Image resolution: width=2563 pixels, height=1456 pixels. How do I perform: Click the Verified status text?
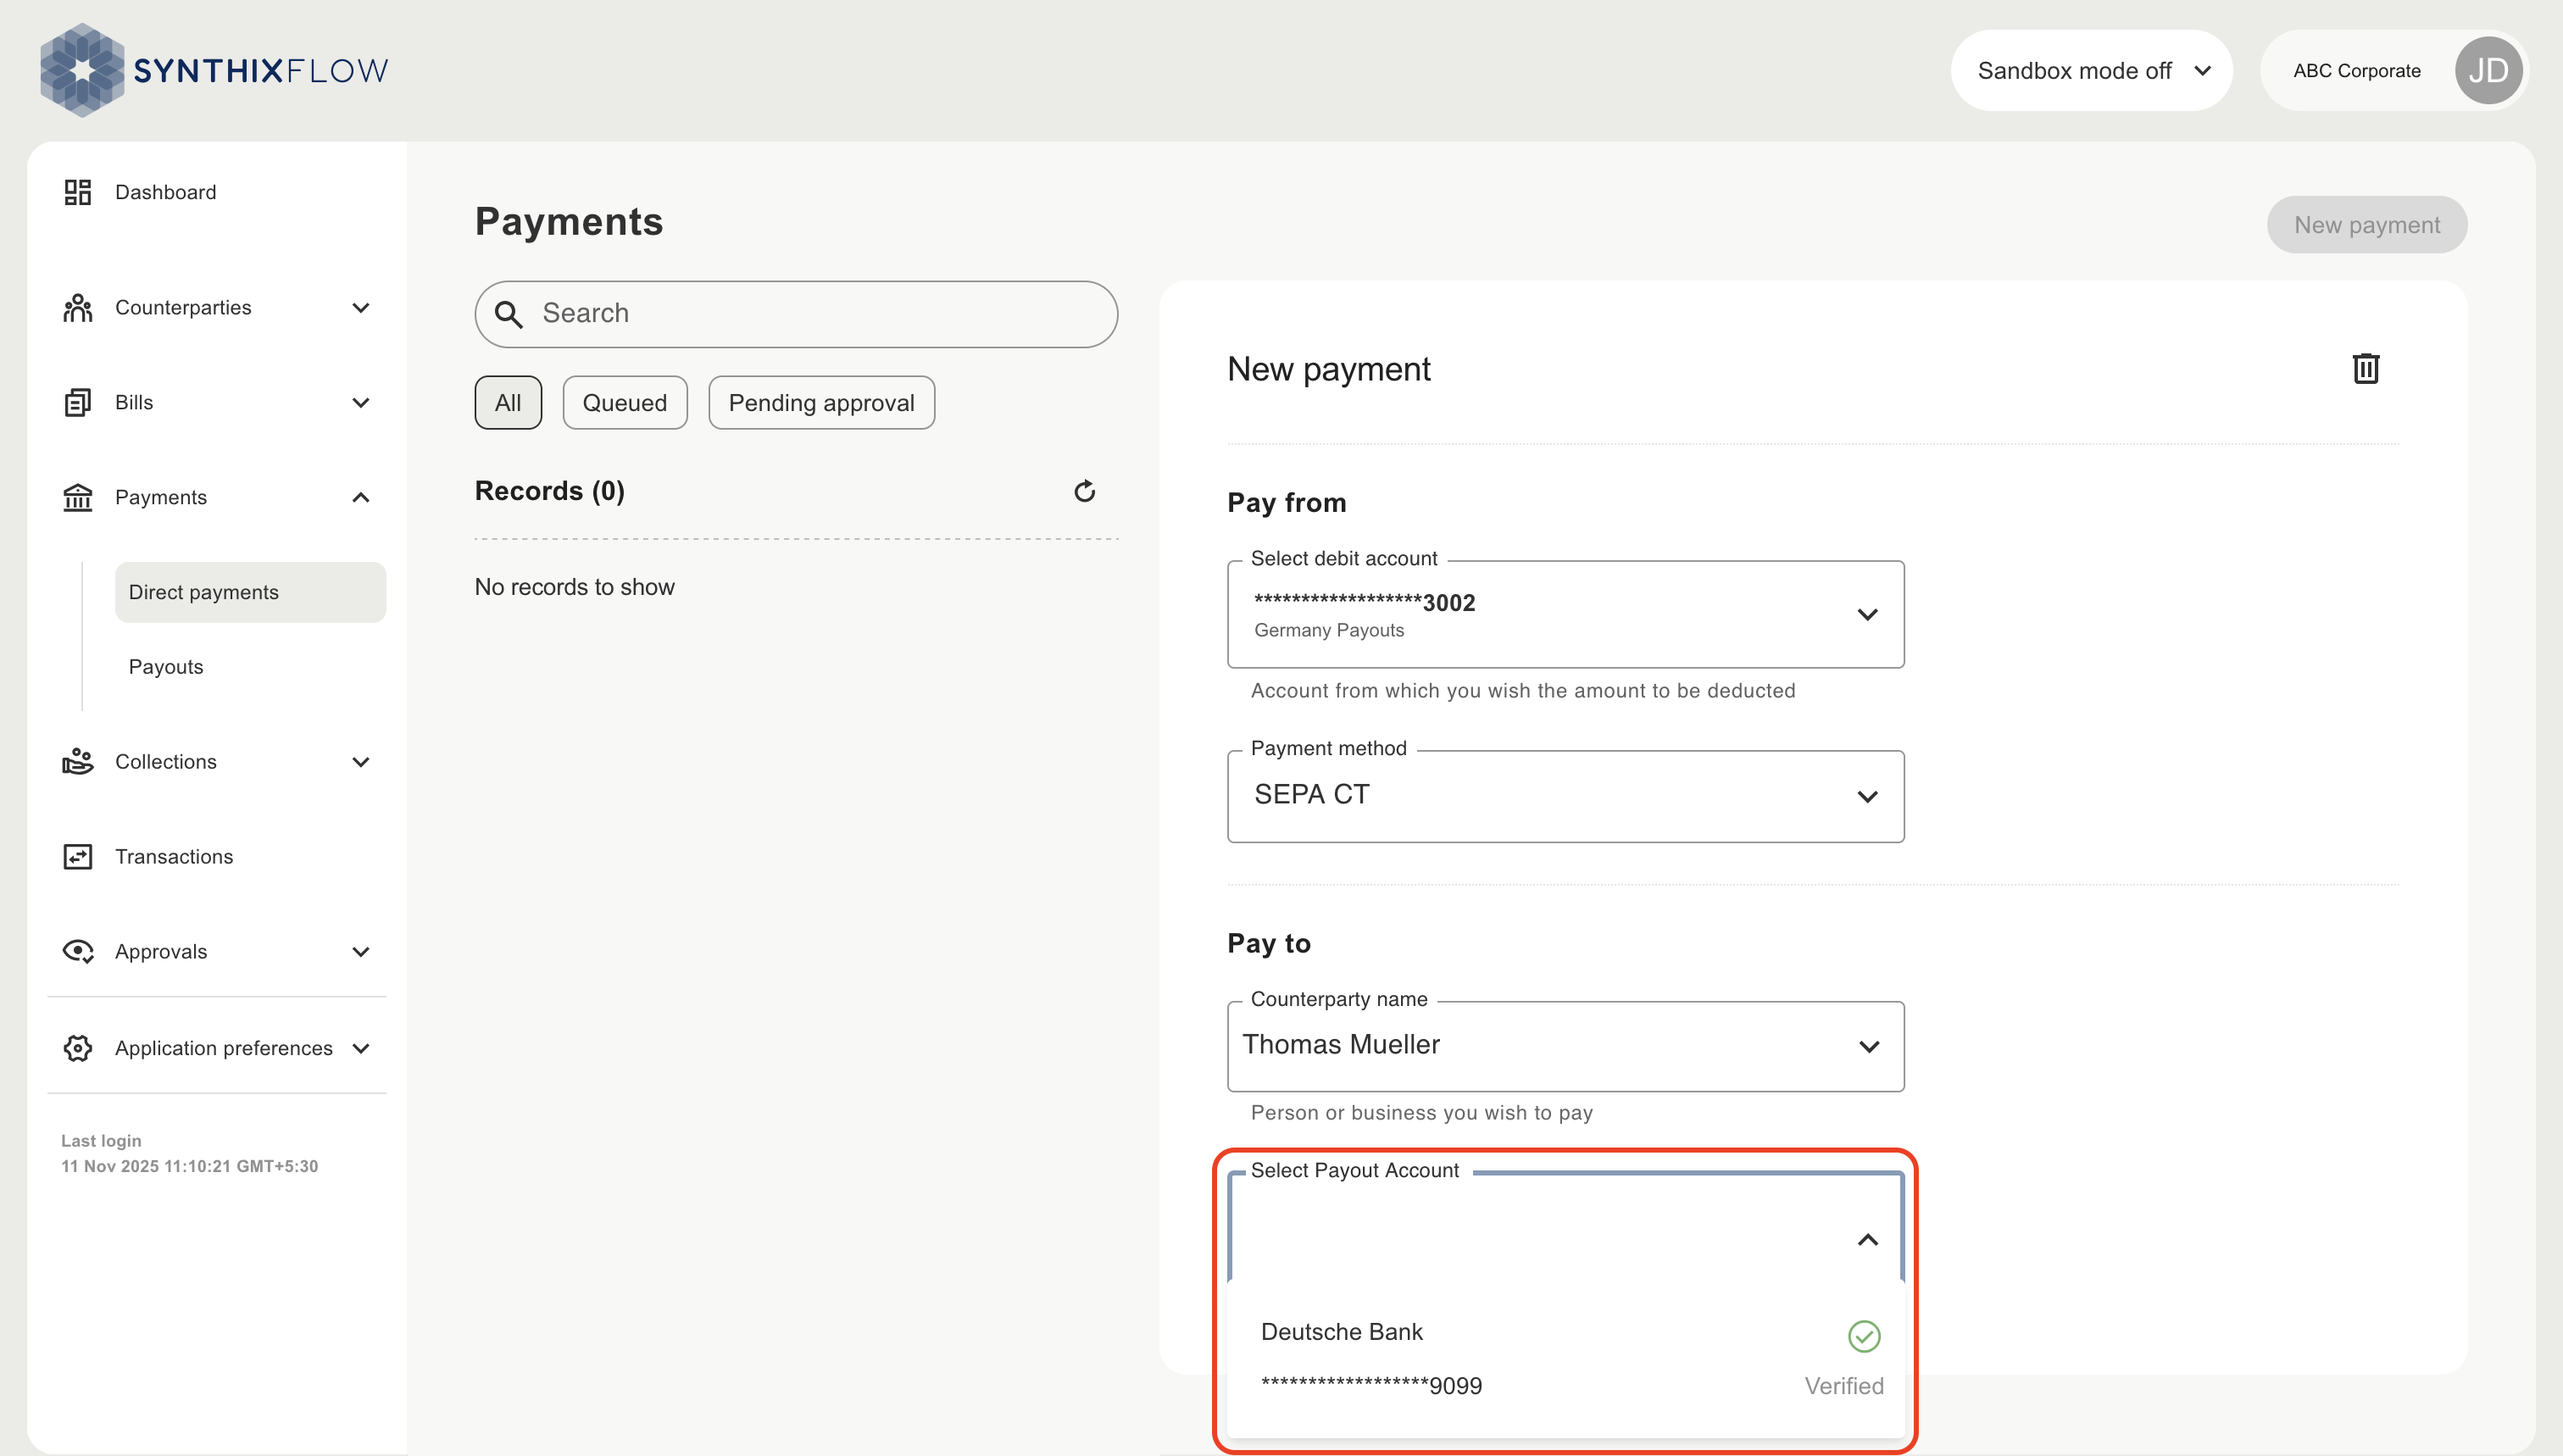[x=1843, y=1386]
